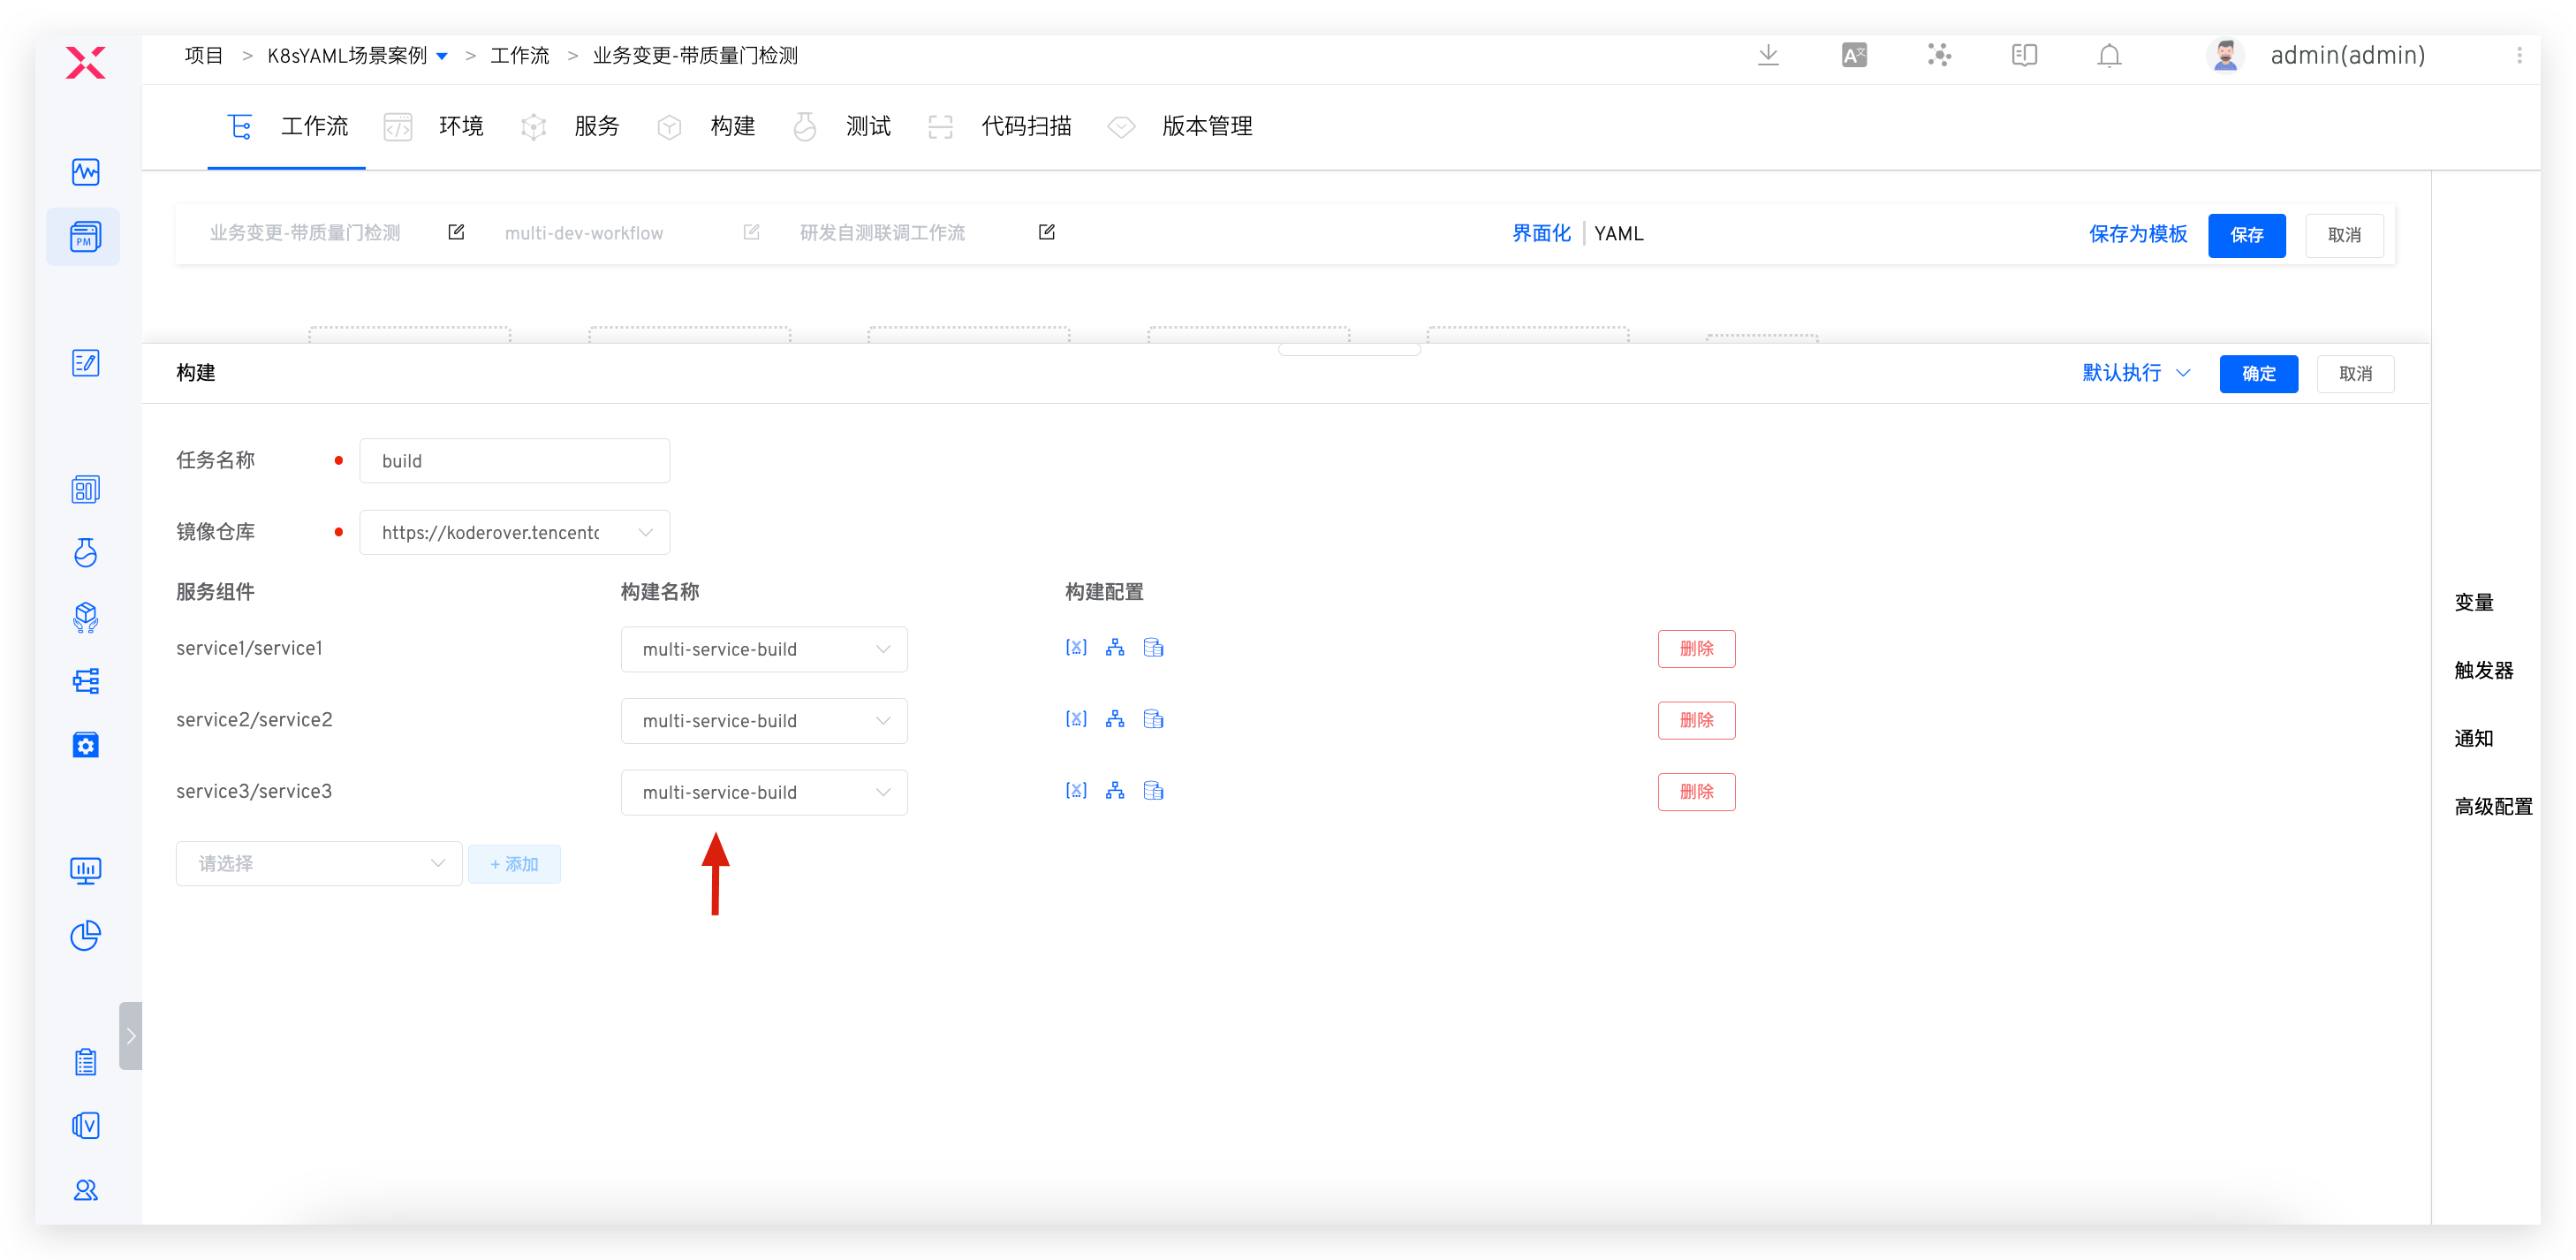Click the 保存为模板 link
The width and height of the screenshot is (2576, 1260).
click(2138, 234)
